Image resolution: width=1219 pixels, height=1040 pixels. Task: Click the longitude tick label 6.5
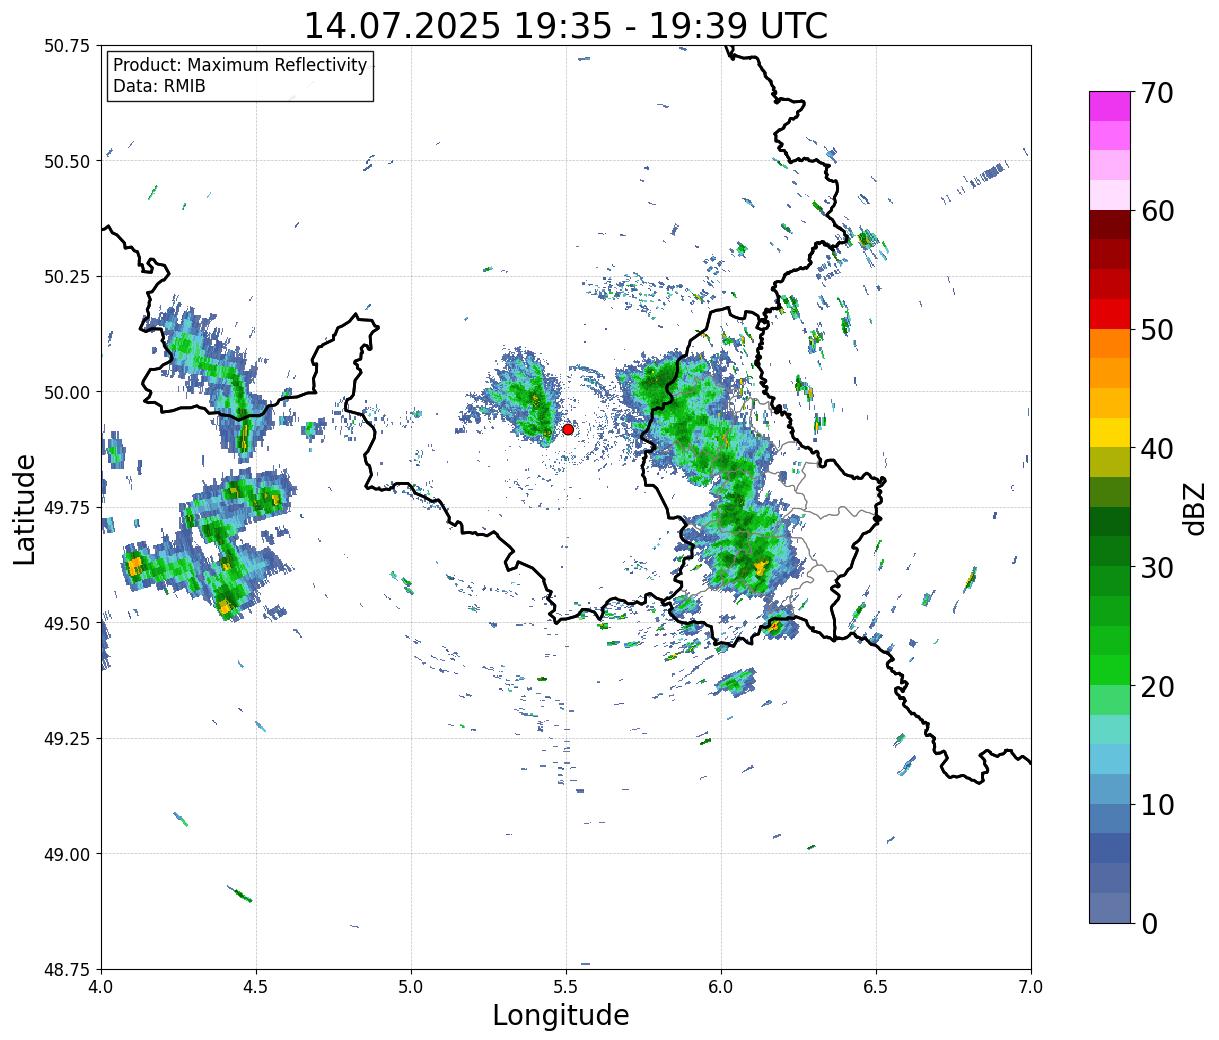[876, 987]
